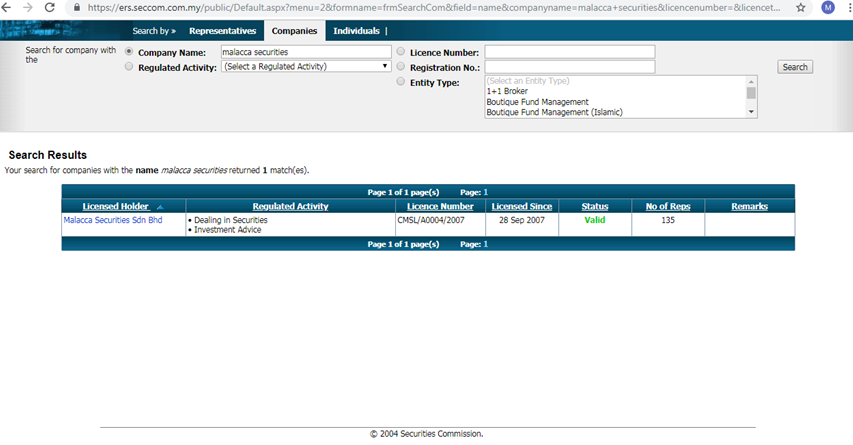Go back to the previous page
The height and width of the screenshot is (445, 853).
[6, 8]
